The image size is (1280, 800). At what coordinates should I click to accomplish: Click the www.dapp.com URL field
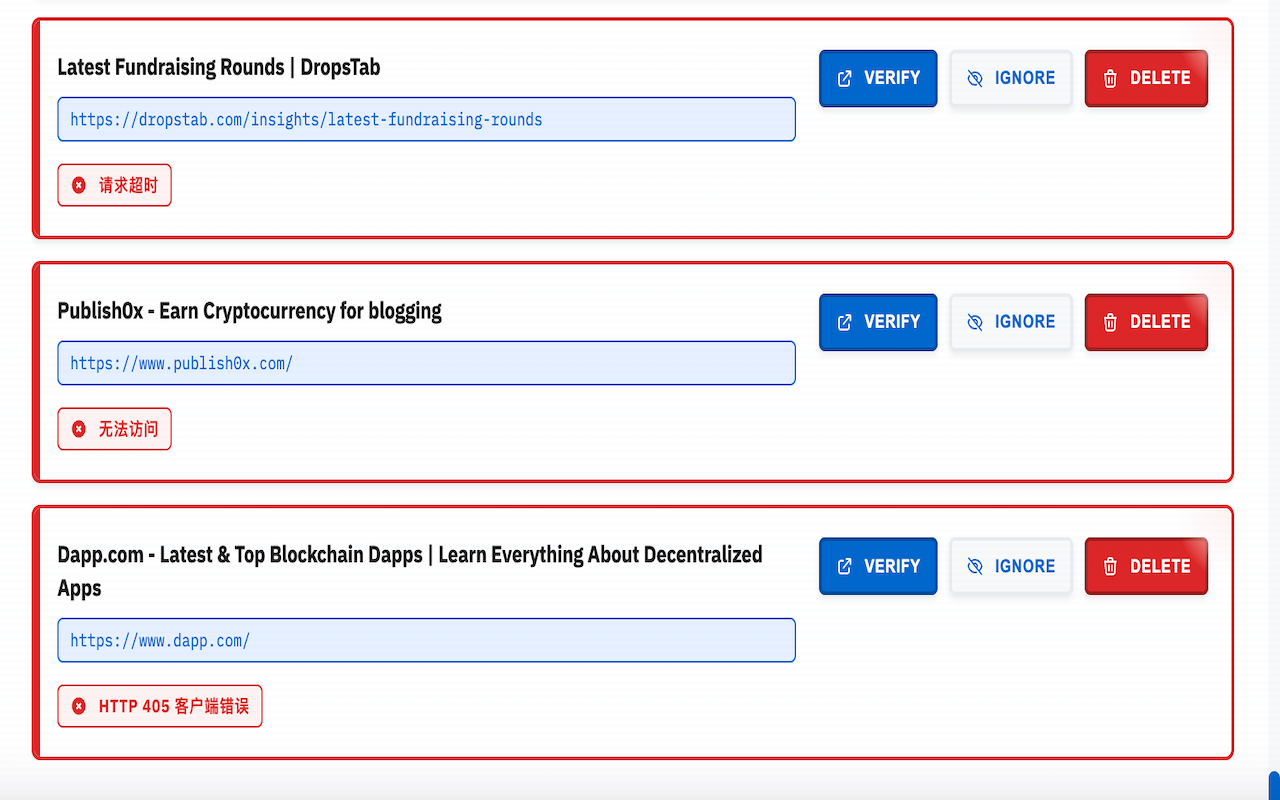click(x=426, y=640)
